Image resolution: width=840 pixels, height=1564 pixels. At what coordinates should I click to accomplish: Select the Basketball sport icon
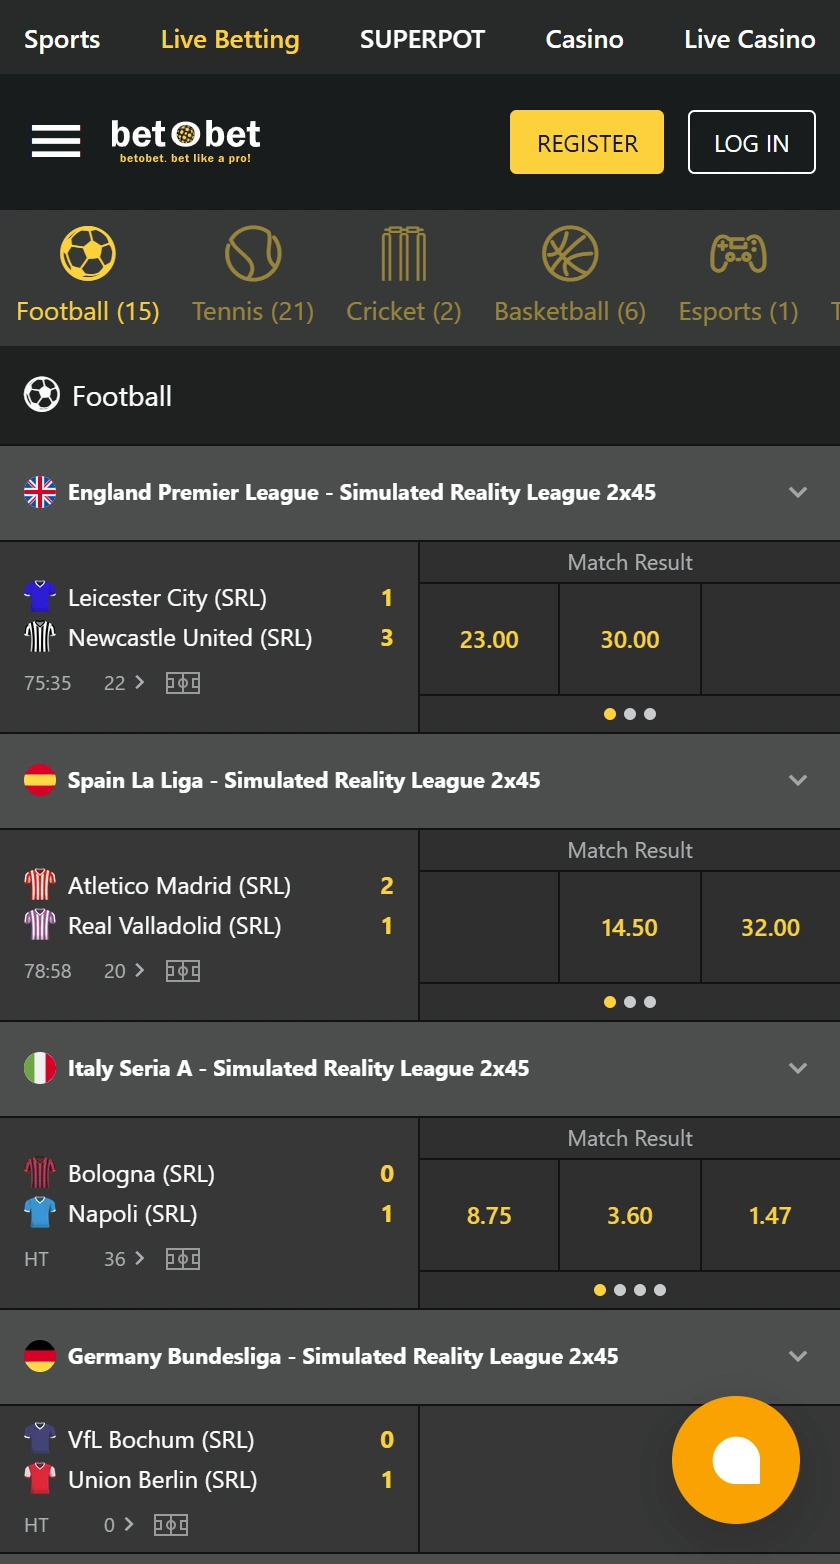point(570,254)
